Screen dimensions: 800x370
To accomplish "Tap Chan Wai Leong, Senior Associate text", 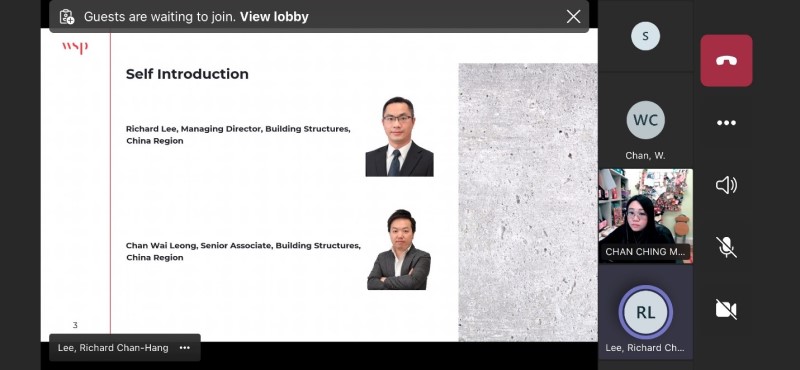I will coord(243,251).
